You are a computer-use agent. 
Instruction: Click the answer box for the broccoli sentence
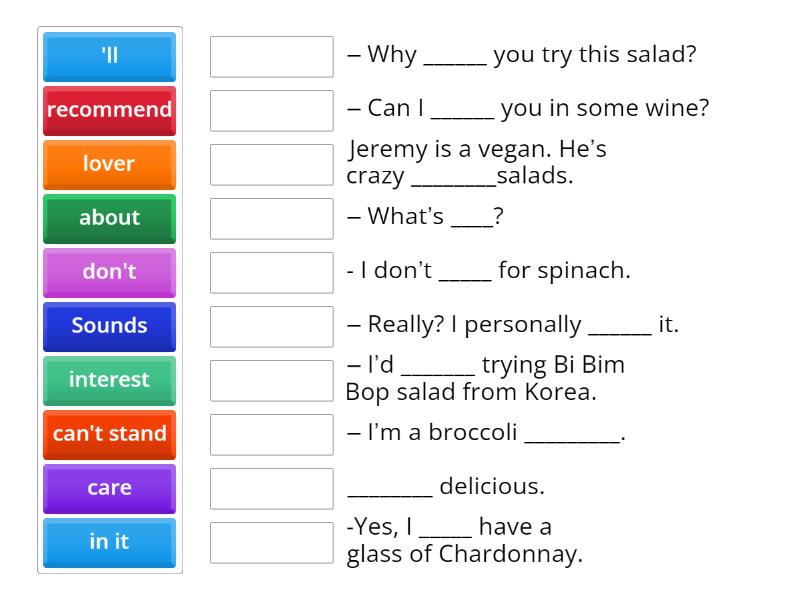(x=271, y=435)
